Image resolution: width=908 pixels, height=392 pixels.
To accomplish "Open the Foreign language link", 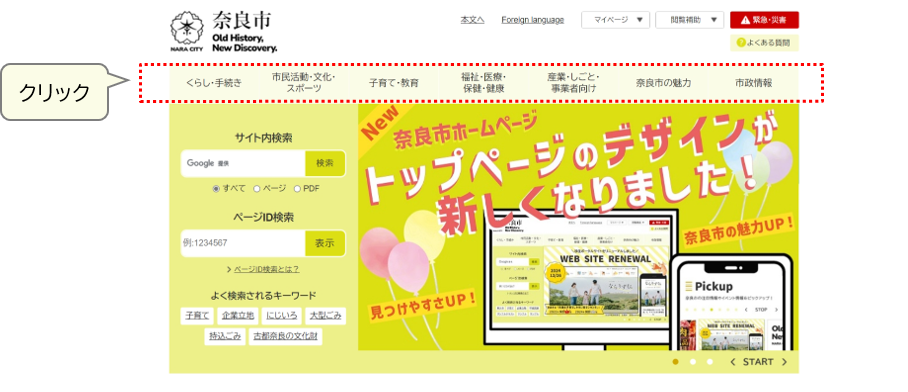I will click(x=532, y=20).
